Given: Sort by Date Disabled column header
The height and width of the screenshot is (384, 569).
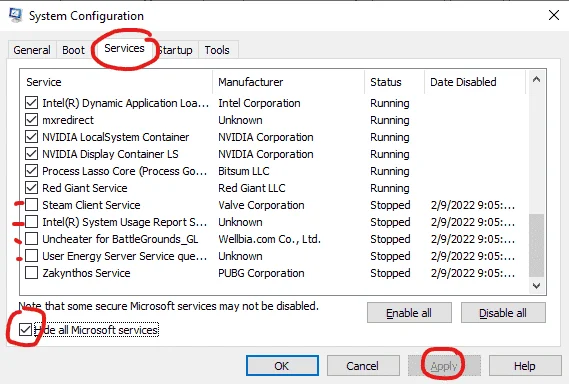Looking at the screenshot, I should click(x=475, y=82).
